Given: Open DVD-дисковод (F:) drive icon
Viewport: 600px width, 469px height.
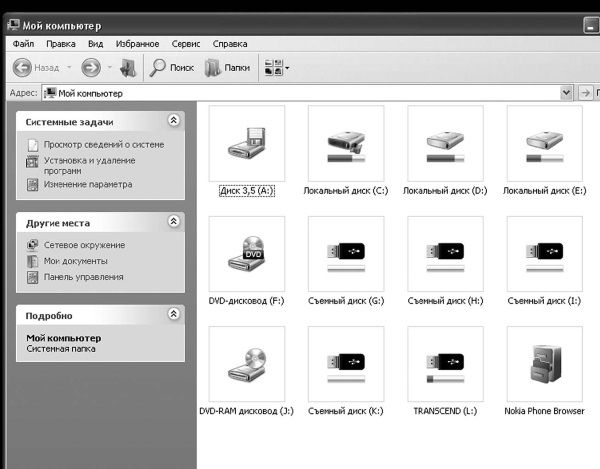Looking at the screenshot, I should click(x=247, y=254).
